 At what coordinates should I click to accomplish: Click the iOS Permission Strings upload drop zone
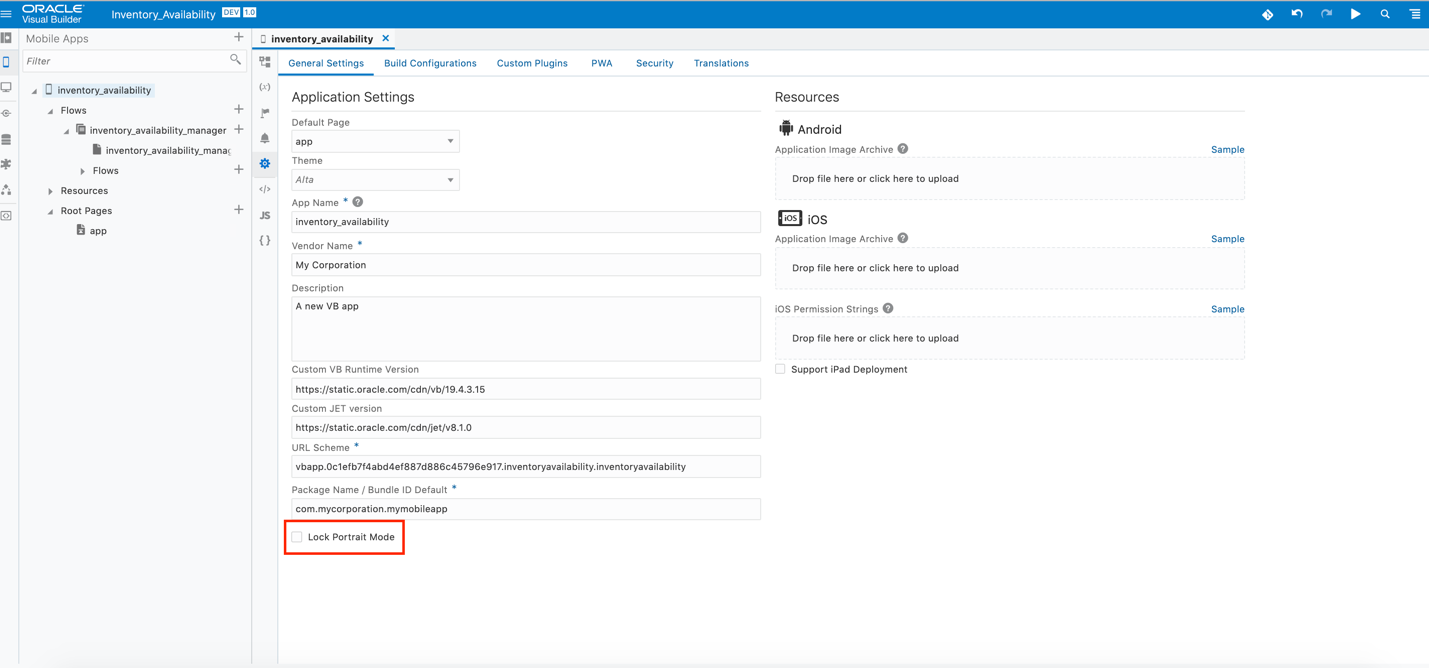[1010, 338]
